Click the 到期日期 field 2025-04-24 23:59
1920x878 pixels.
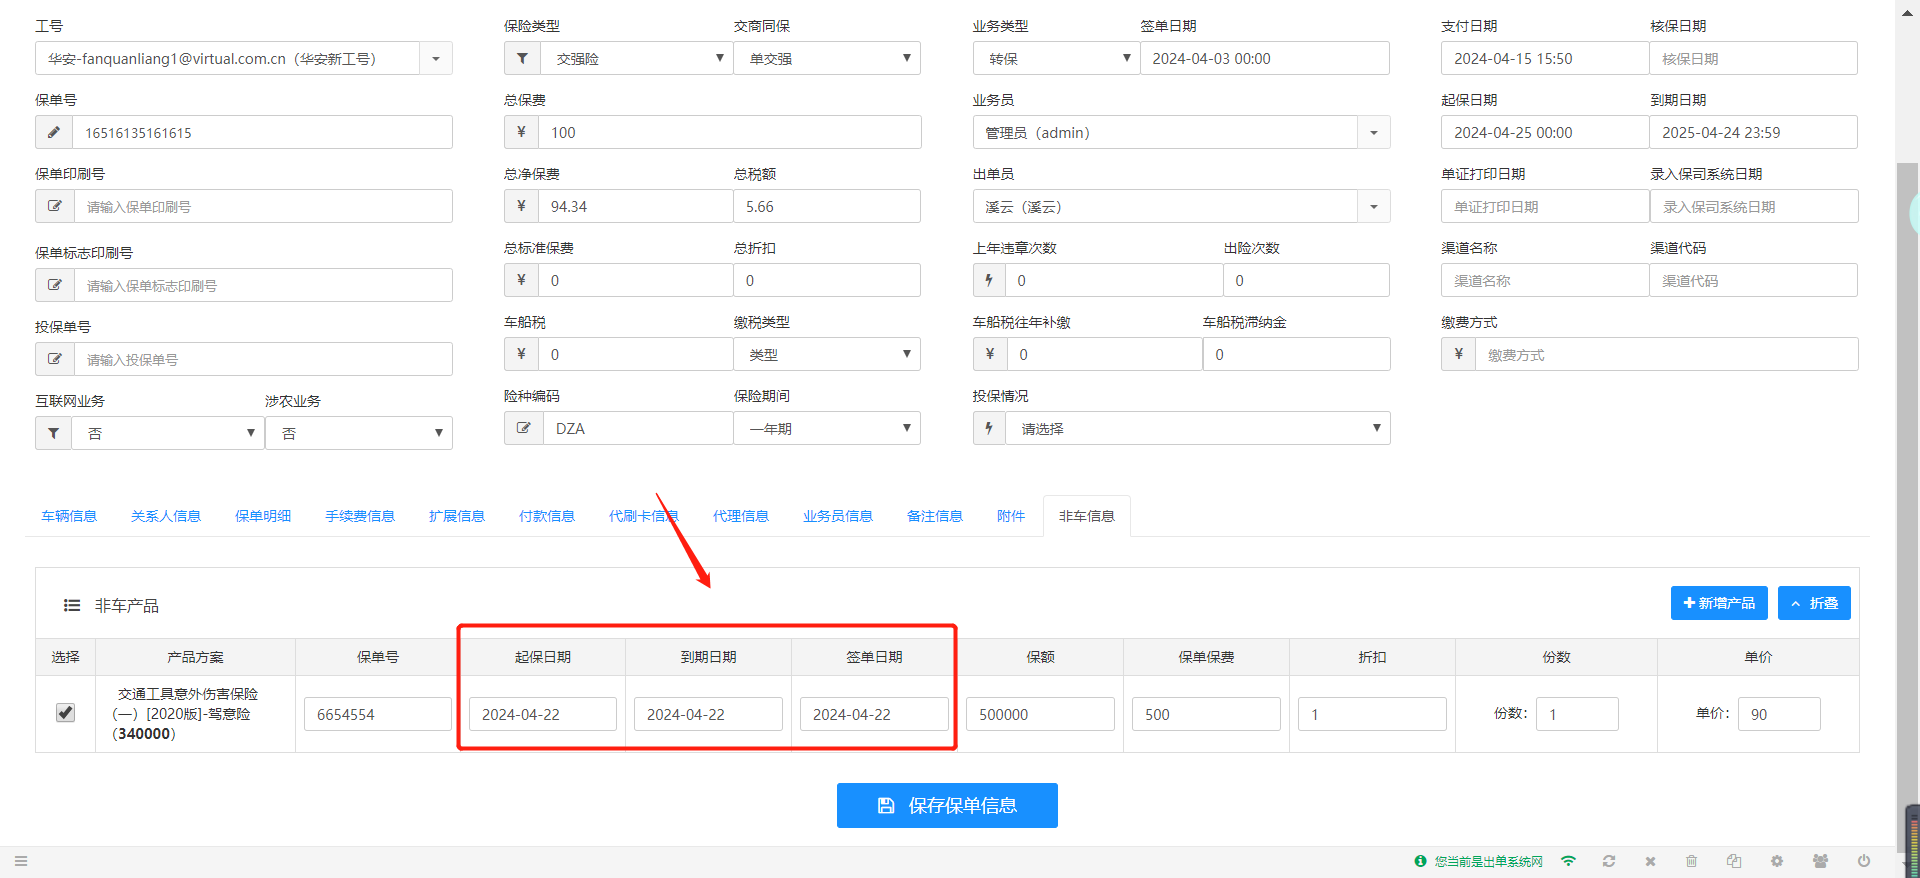click(1753, 132)
